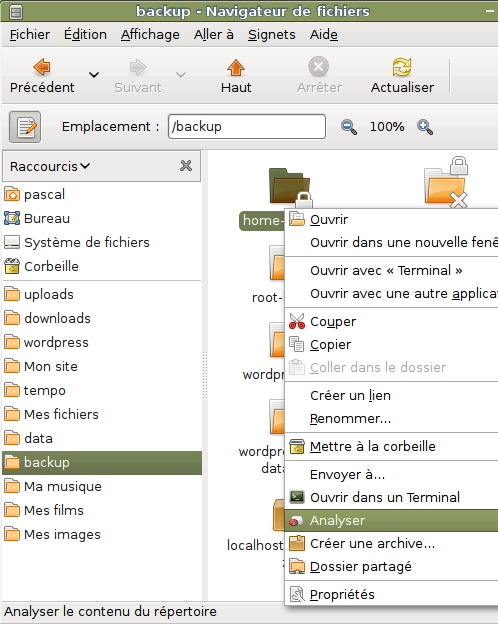Toggle the location edit mode button
The image size is (498, 624).
click(x=25, y=127)
